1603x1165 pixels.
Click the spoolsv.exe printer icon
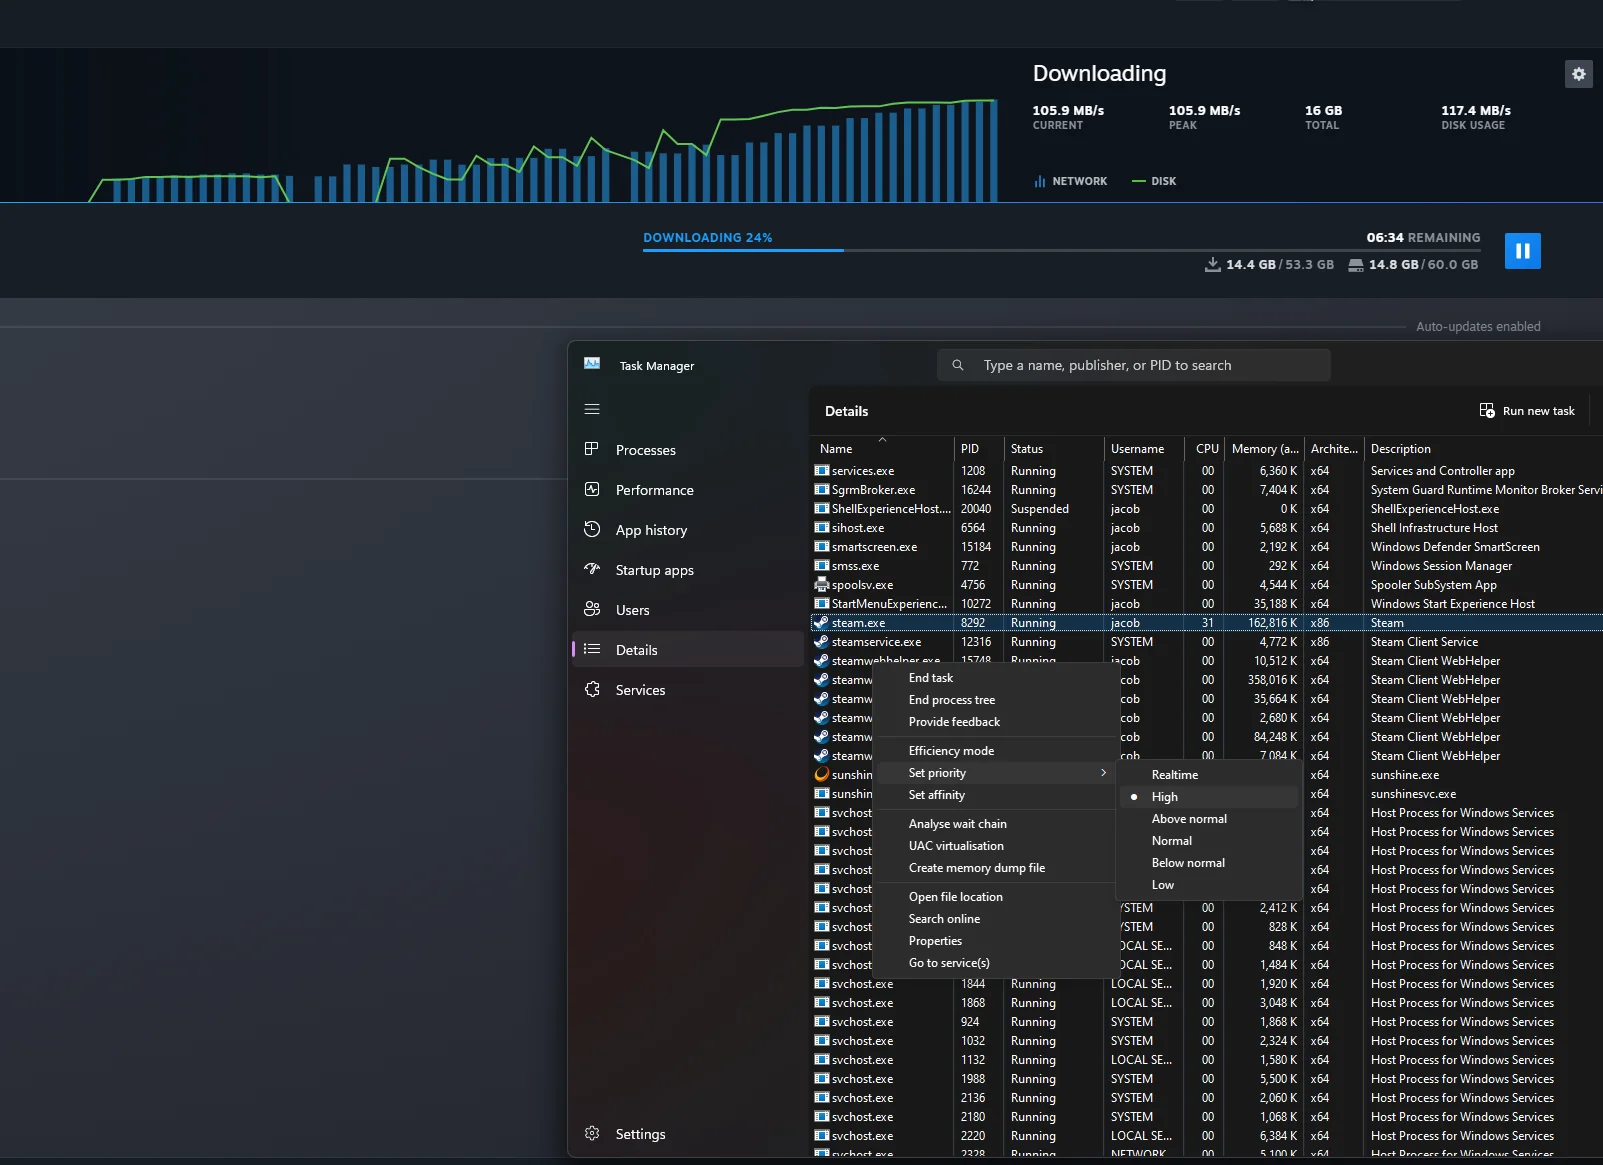point(821,585)
